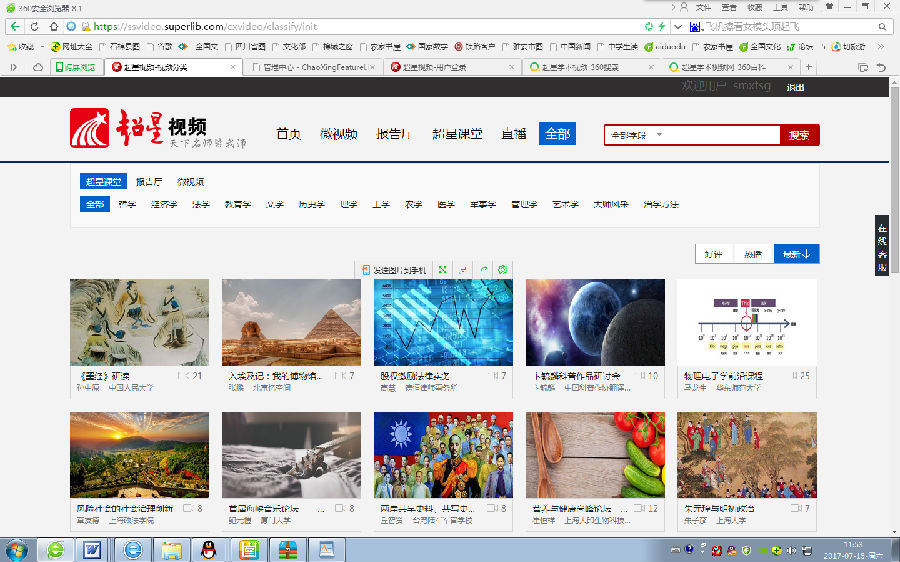Open the timeline diagram course thumbnail
Viewport: 900px width, 562px height.
[747, 323]
